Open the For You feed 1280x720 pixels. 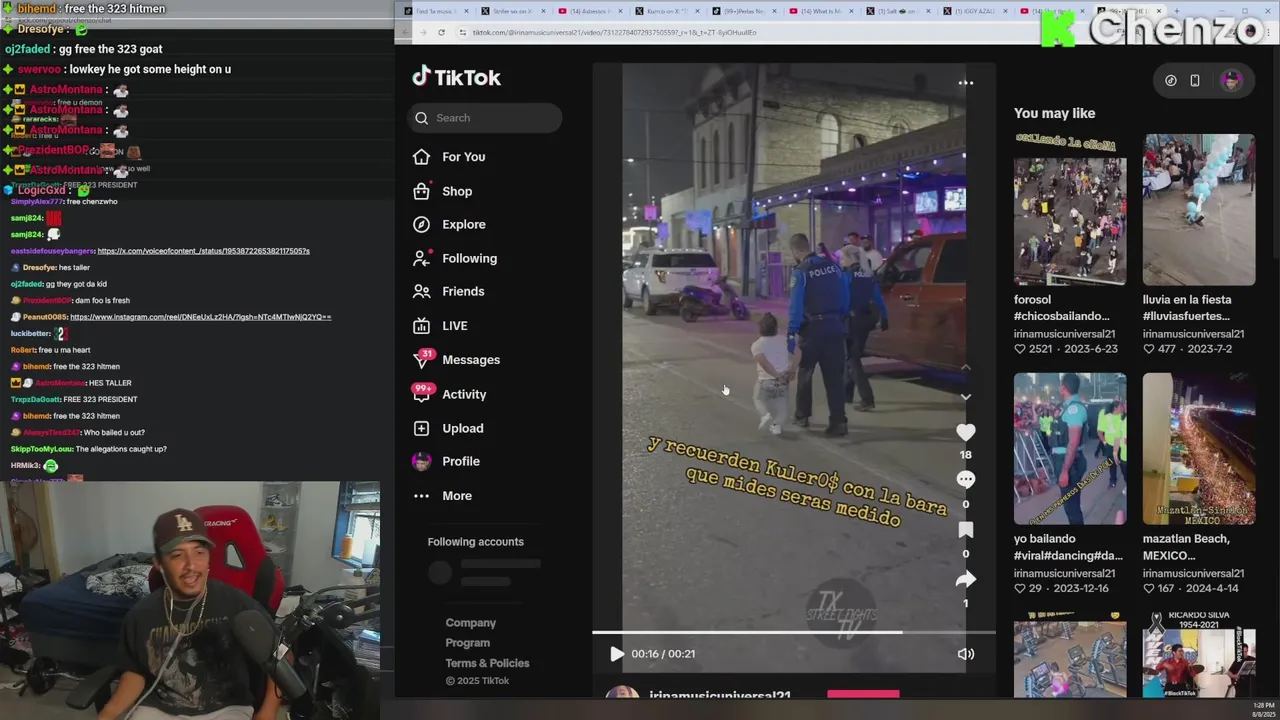[x=463, y=157]
